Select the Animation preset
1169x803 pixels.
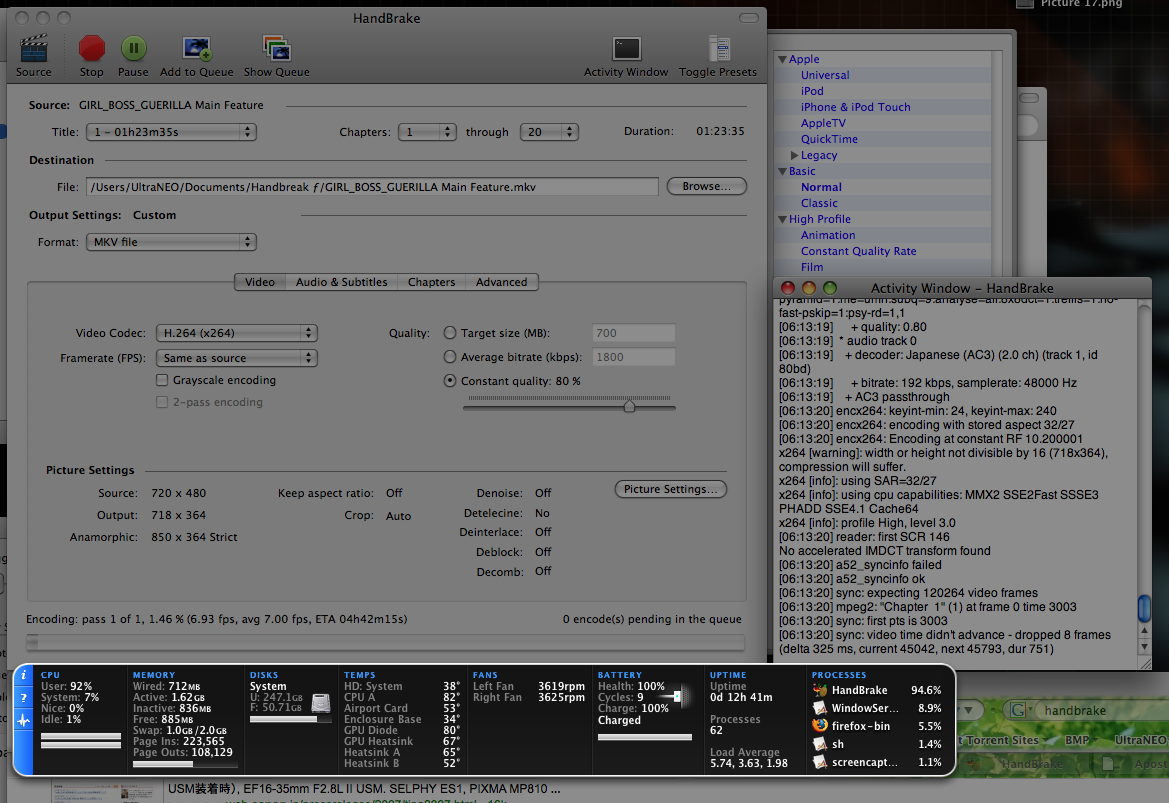827,235
